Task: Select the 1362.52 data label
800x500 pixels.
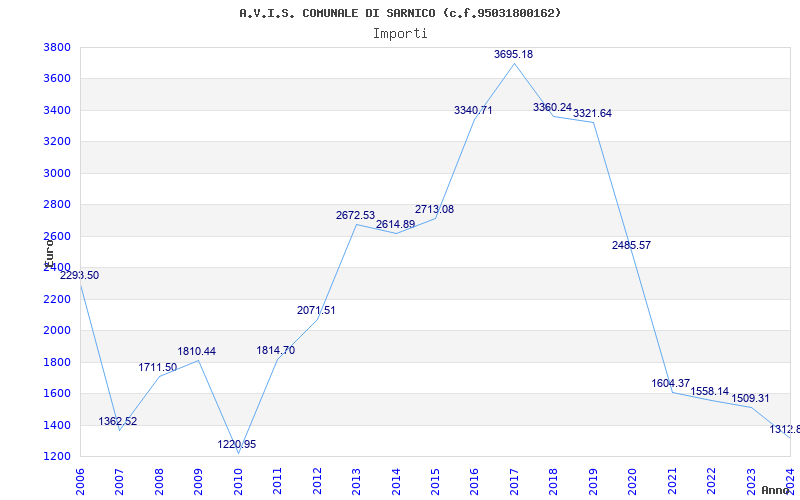Action: pos(118,421)
